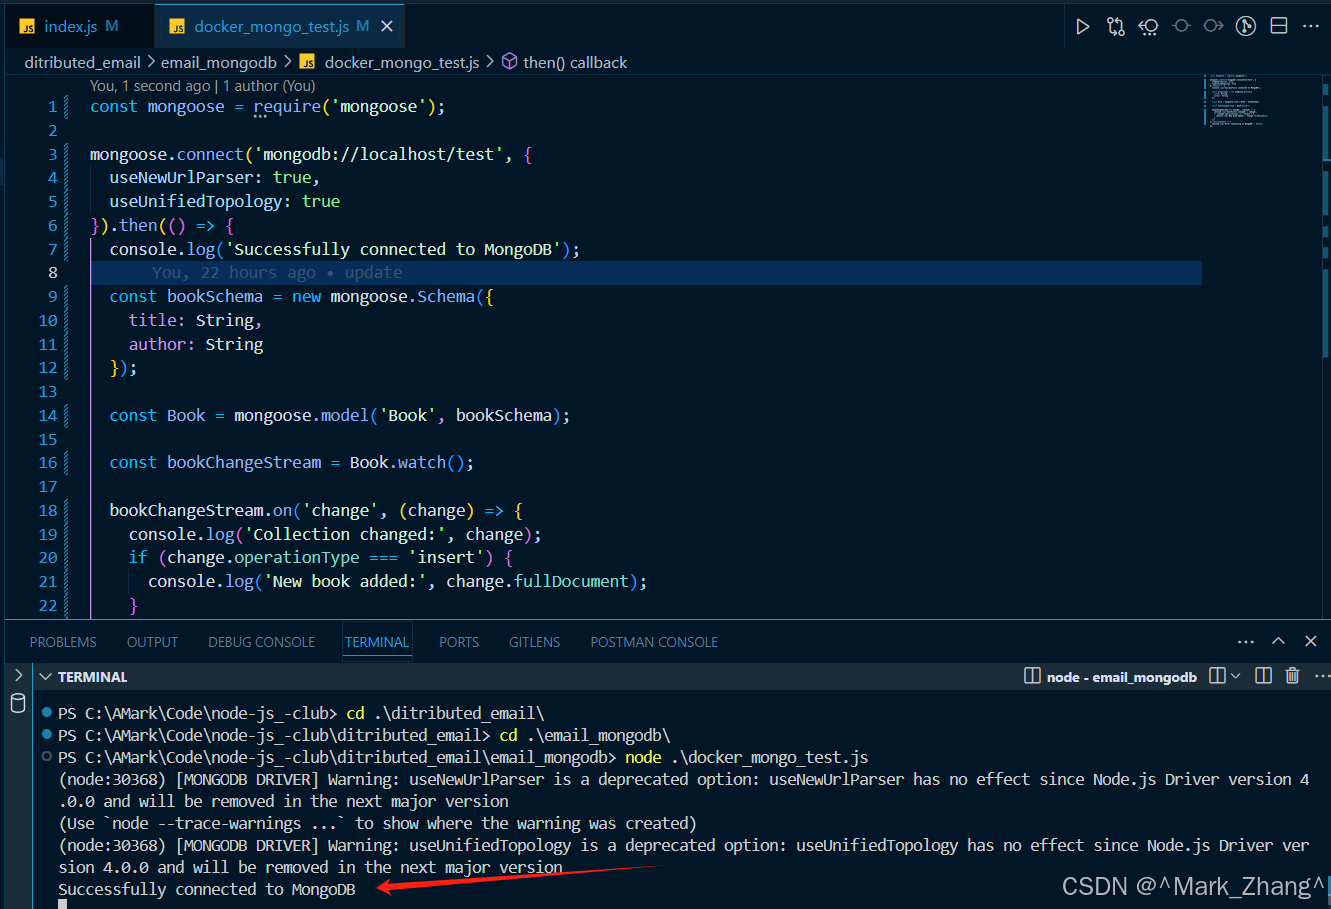
Task: Click the disabled middle commit circle icon
Action: point(1181,26)
